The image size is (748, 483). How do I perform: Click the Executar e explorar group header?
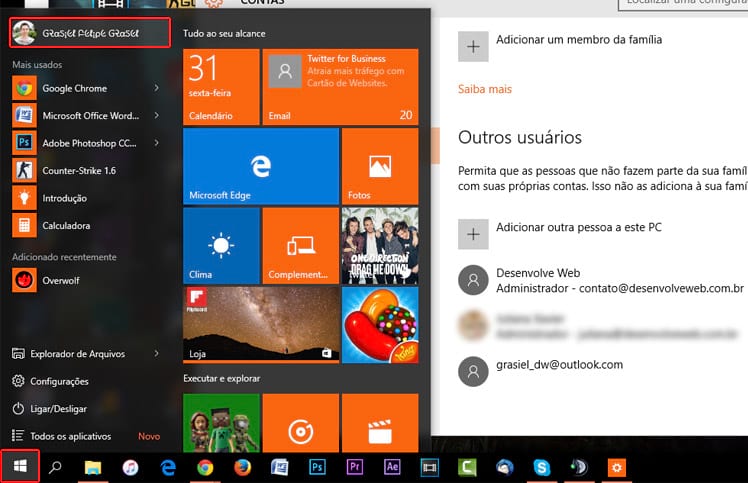[x=222, y=378]
